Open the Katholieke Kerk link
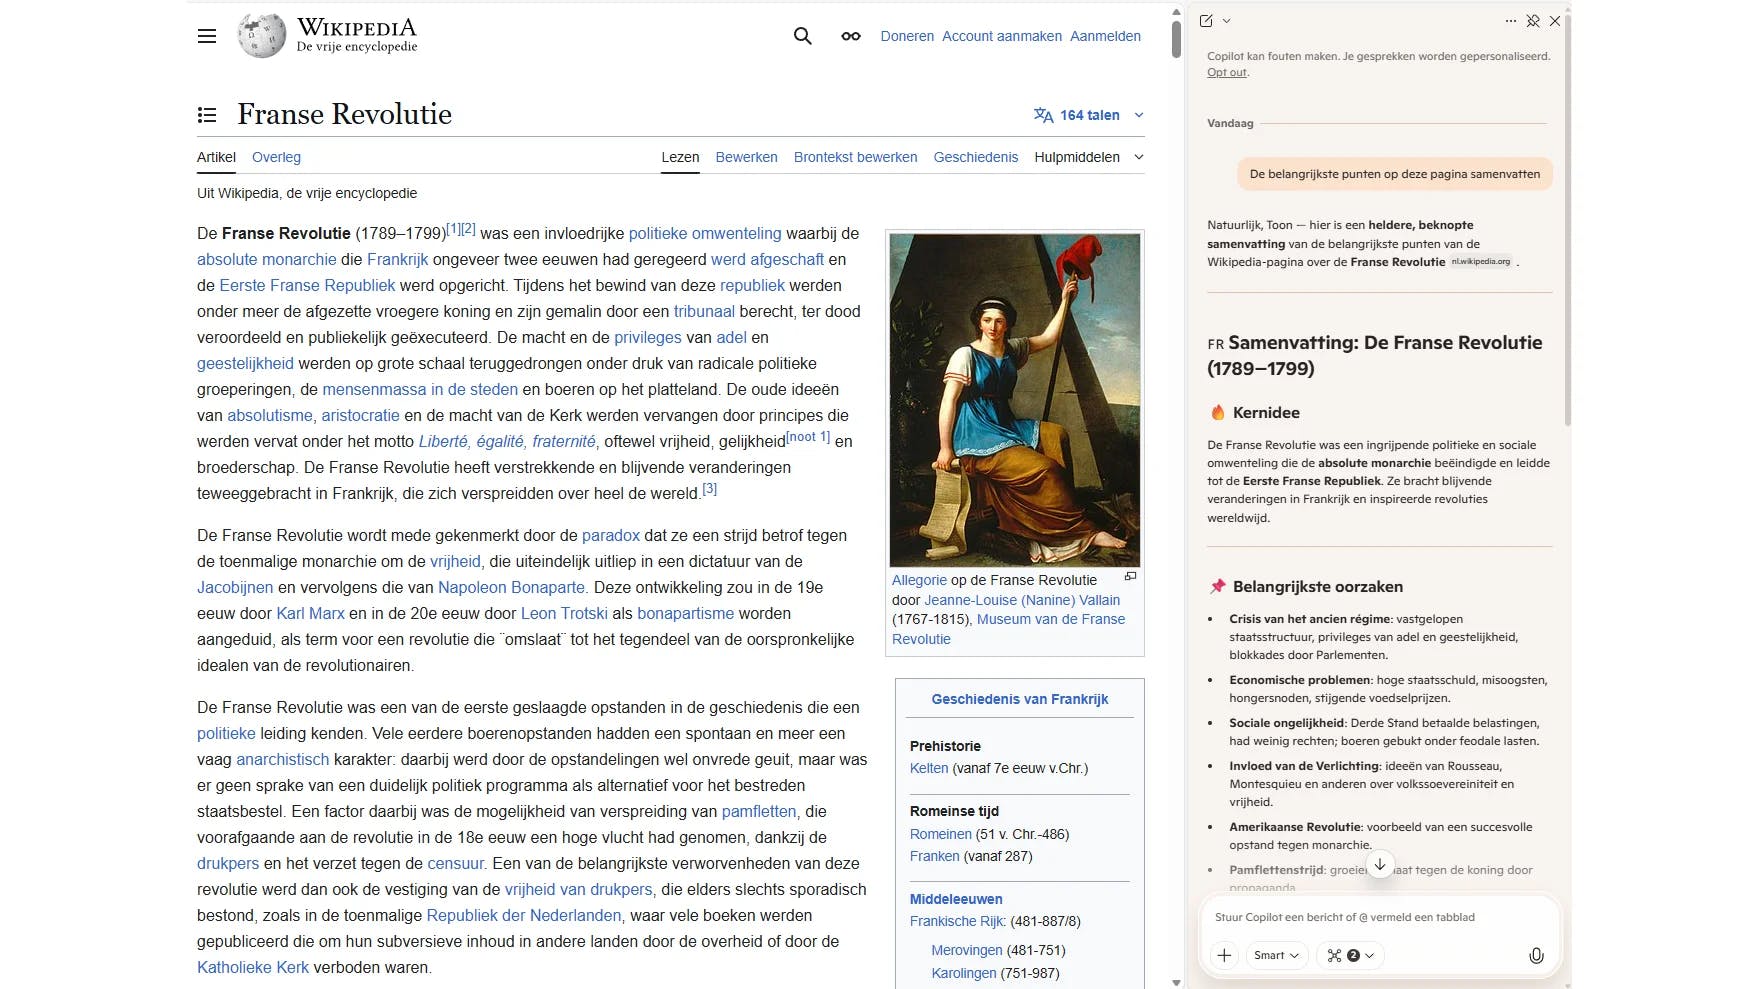1758x989 pixels. pyautogui.click(x=253, y=967)
